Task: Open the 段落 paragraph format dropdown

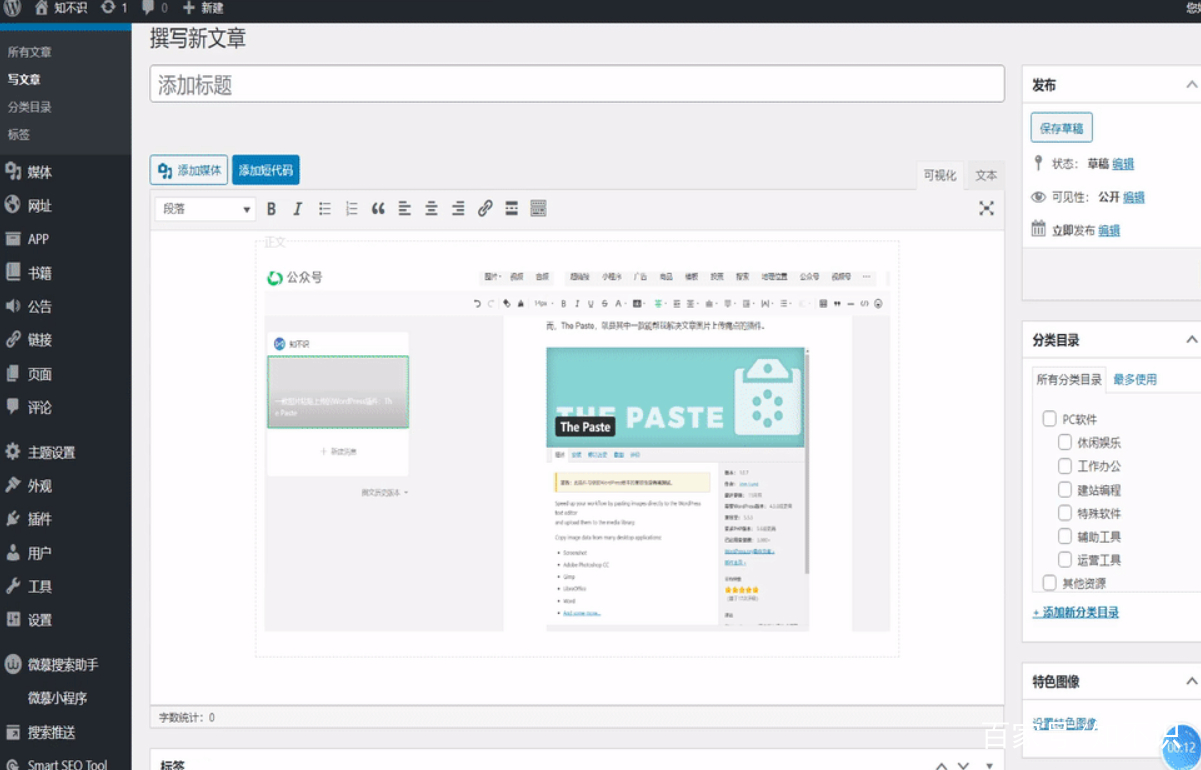Action: [x=206, y=209]
